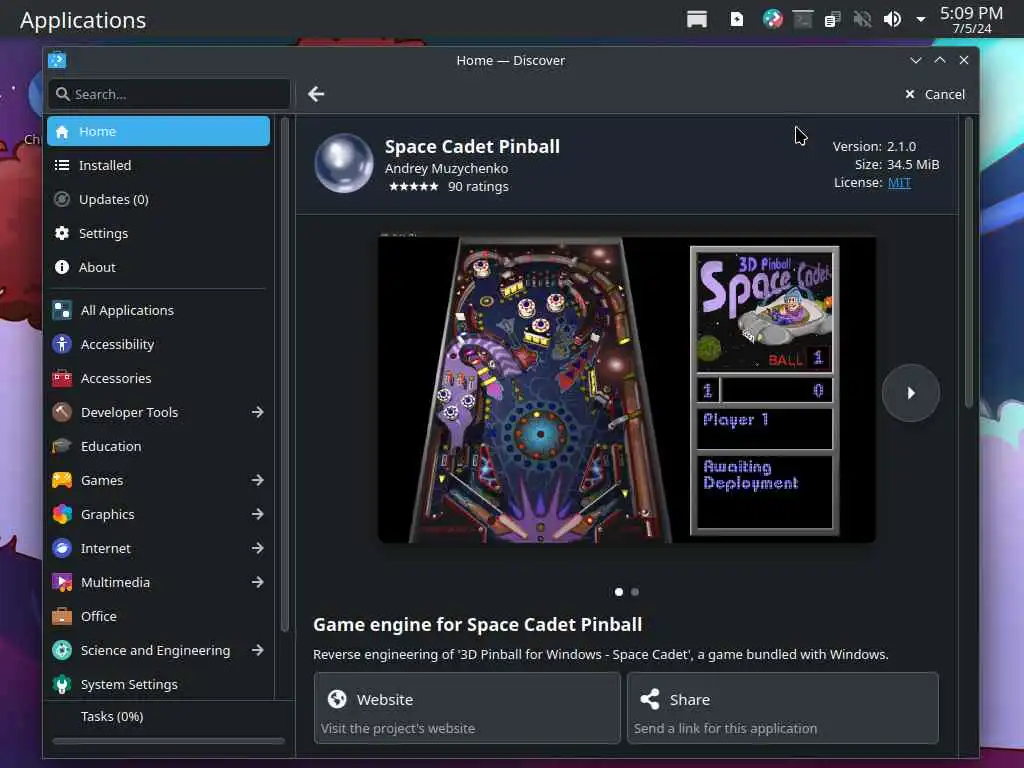Viewport: 1024px width, 768px height.
Task: Click into the Search field
Action: pos(169,94)
